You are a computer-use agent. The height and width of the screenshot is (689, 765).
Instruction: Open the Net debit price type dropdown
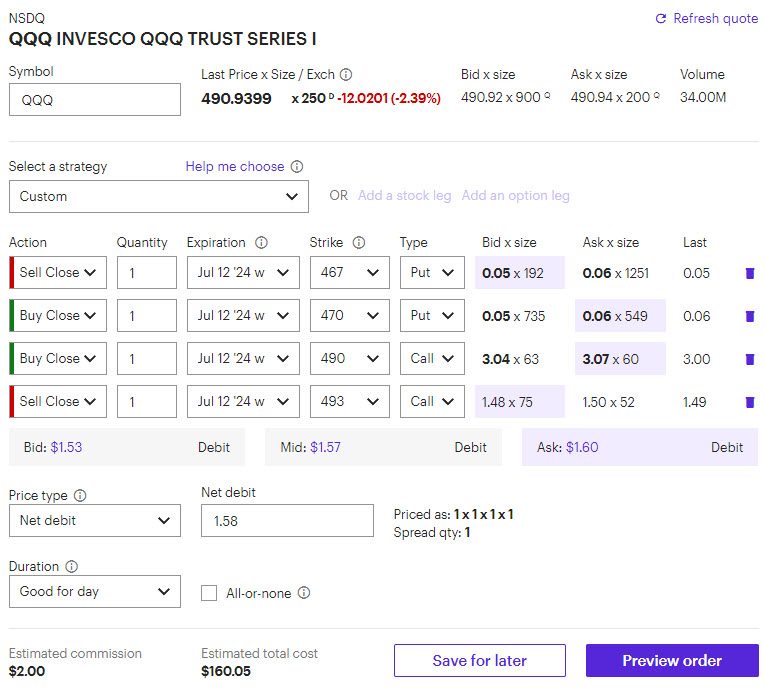click(95, 521)
